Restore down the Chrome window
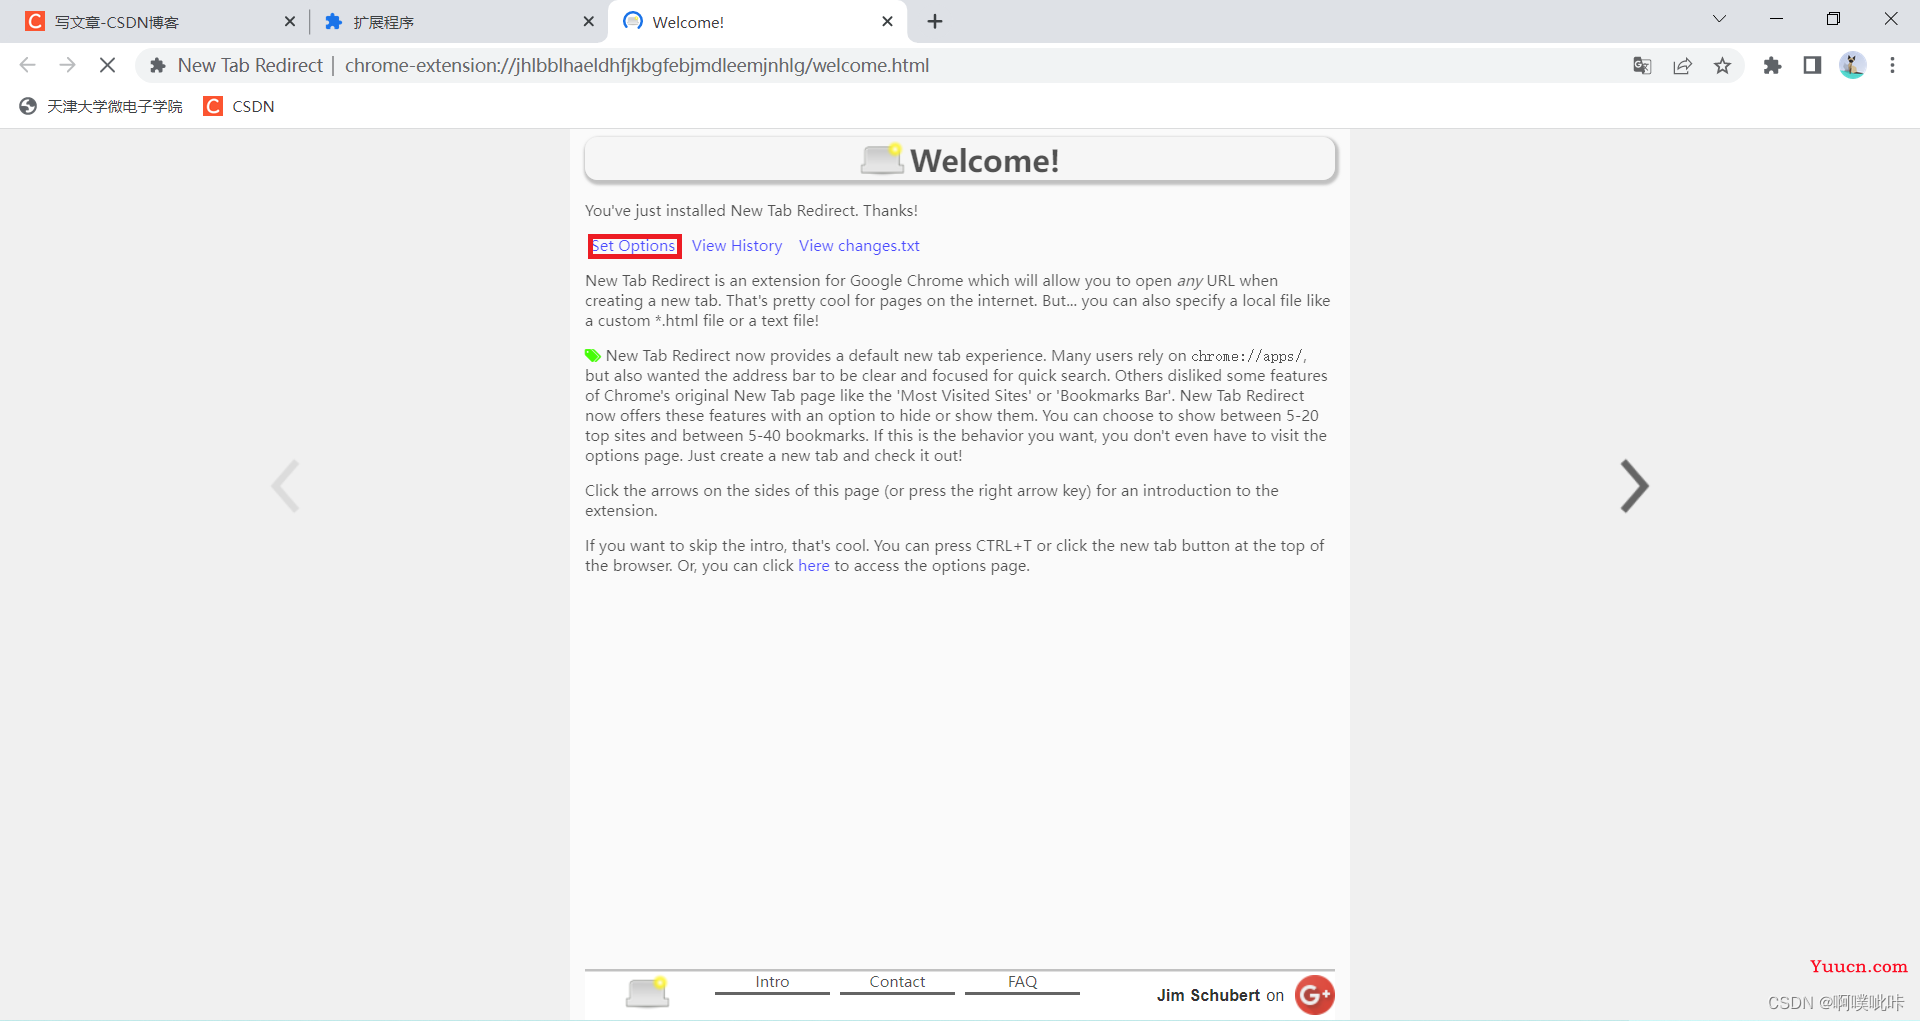1920x1021 pixels. pos(1833,19)
